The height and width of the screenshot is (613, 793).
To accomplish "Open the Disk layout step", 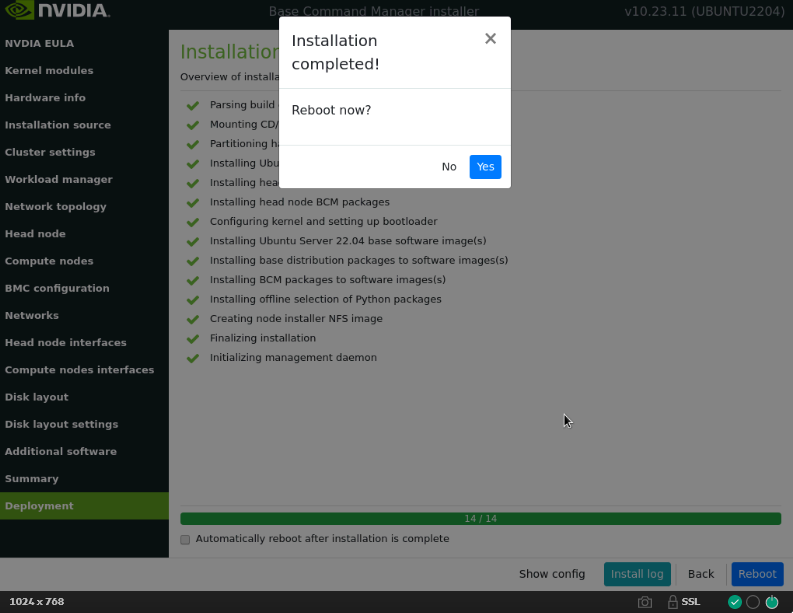I will click(37, 397).
